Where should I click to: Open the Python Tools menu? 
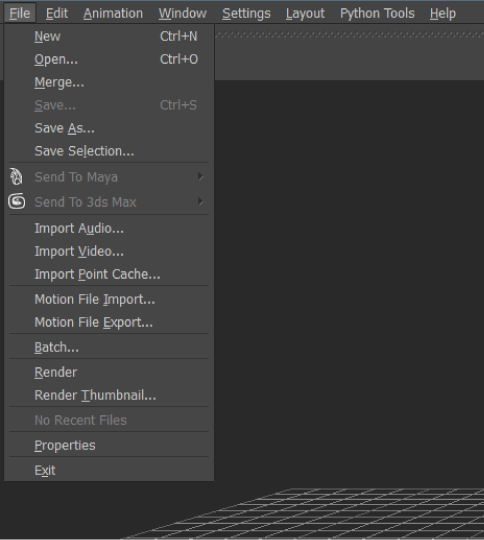[x=377, y=13]
